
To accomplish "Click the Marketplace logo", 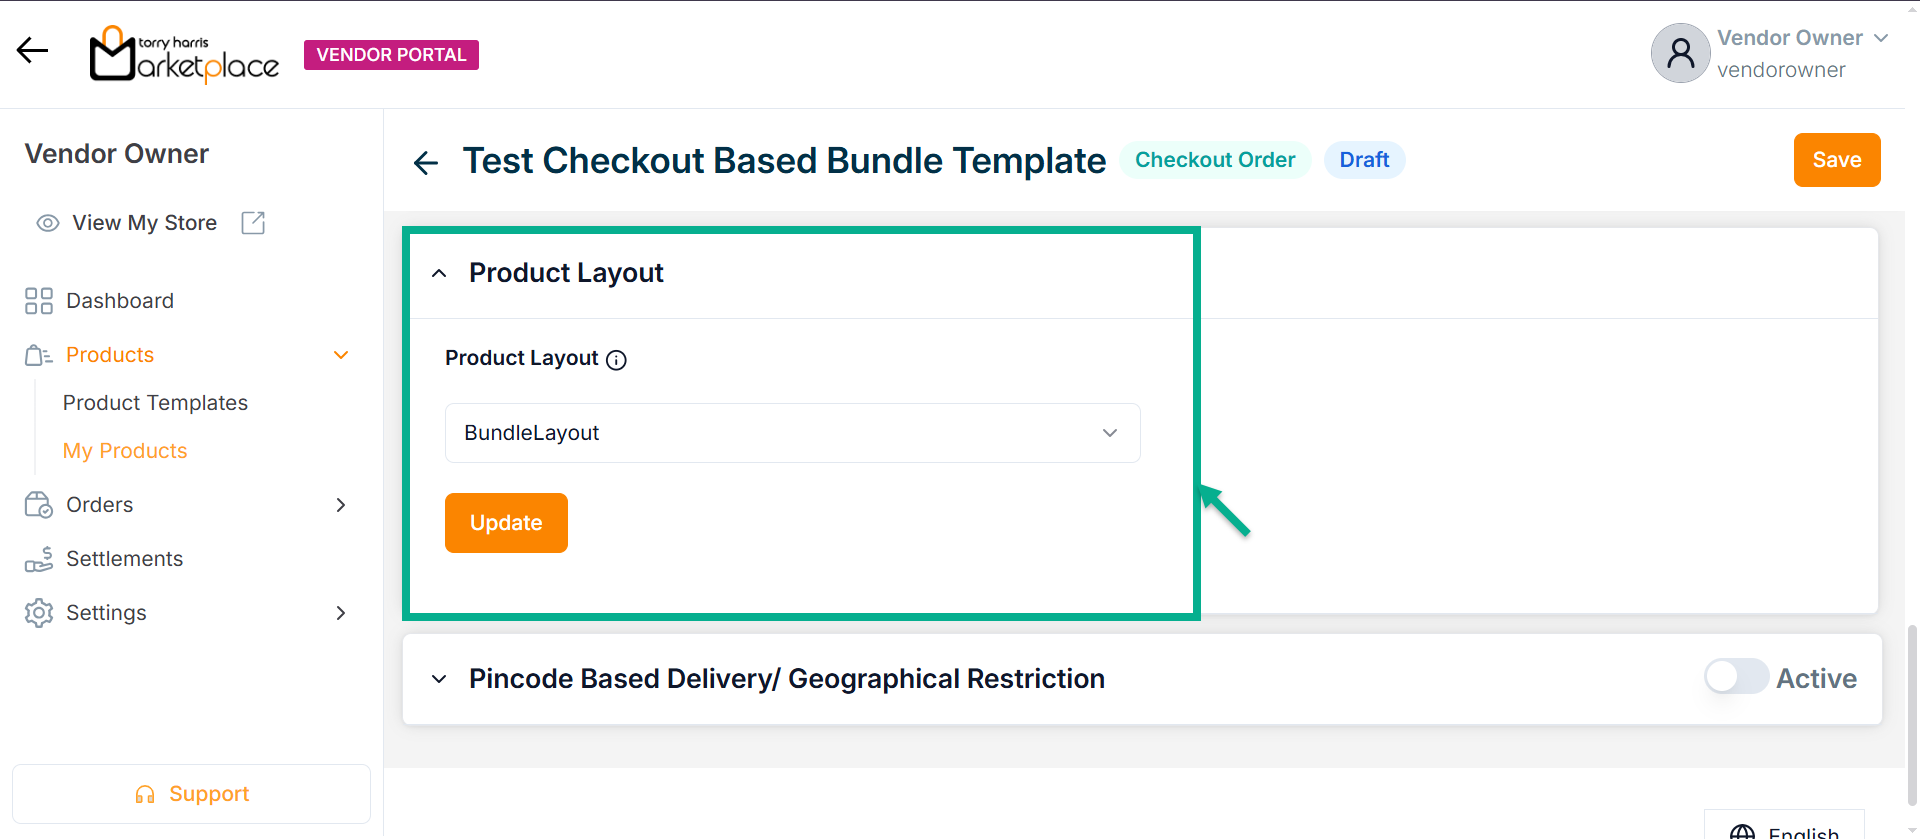I will point(185,55).
